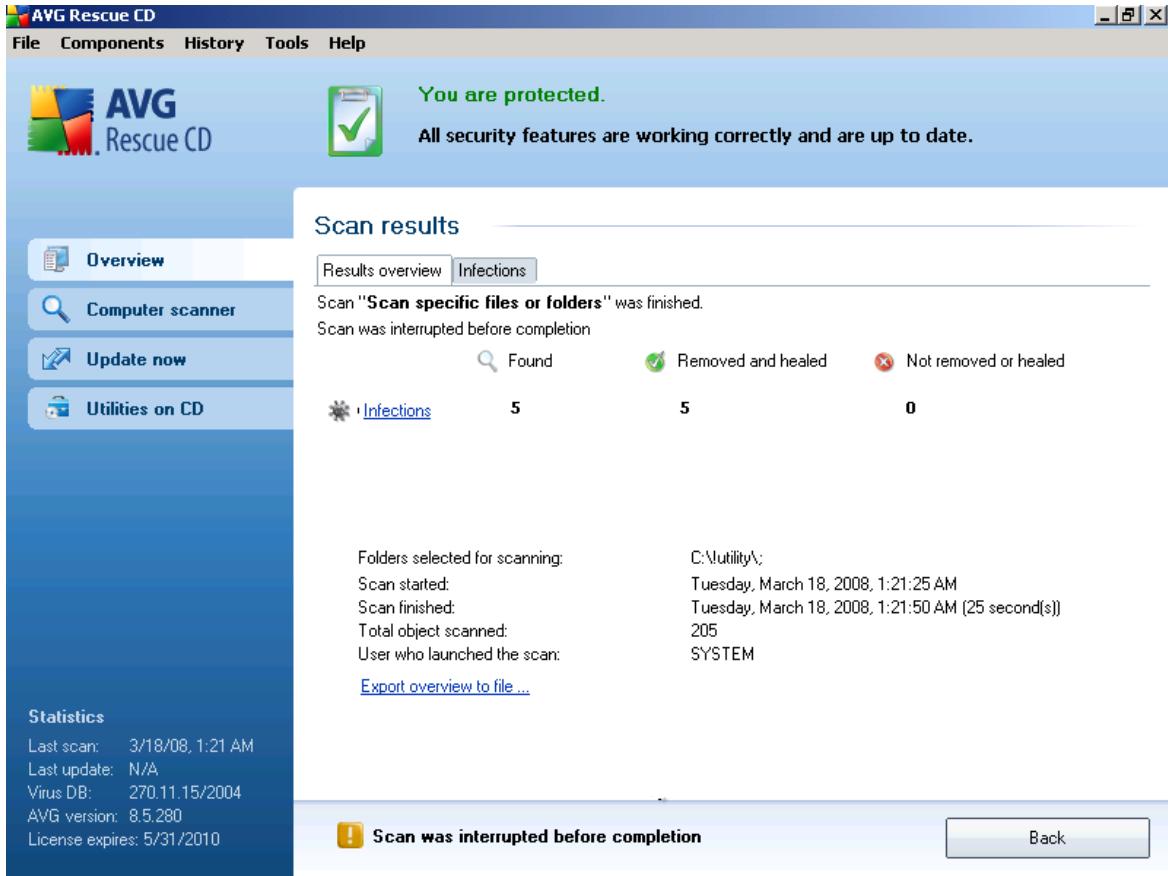
Task: Click AVG version value 8.5.280
Action: click(156, 816)
